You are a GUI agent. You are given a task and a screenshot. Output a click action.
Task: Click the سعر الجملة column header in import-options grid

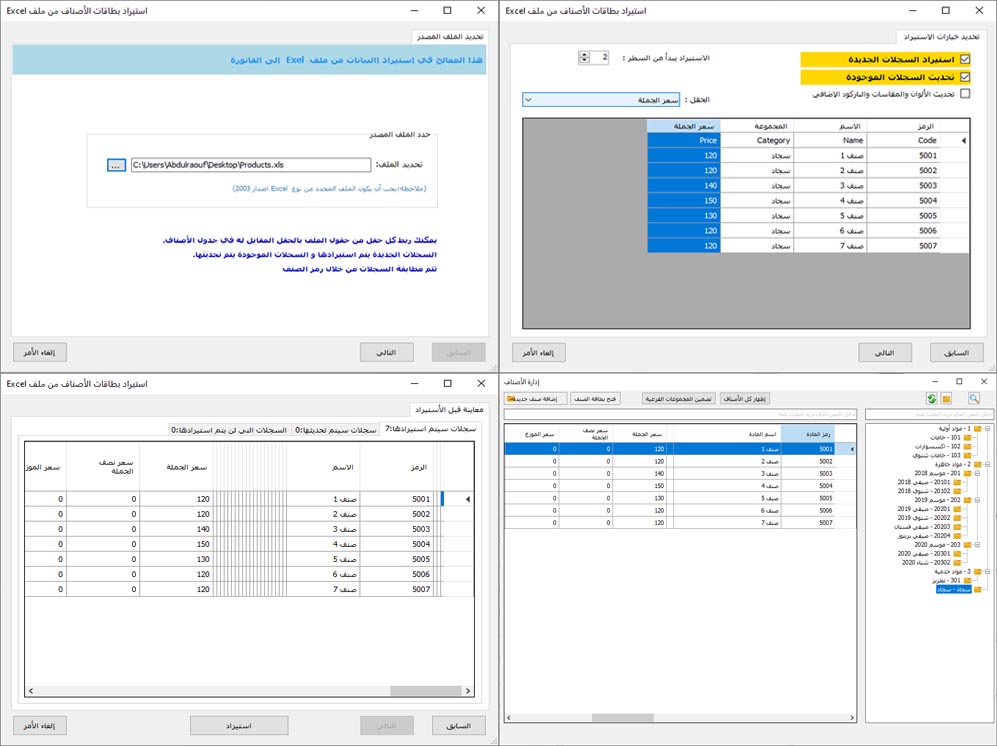coord(684,126)
